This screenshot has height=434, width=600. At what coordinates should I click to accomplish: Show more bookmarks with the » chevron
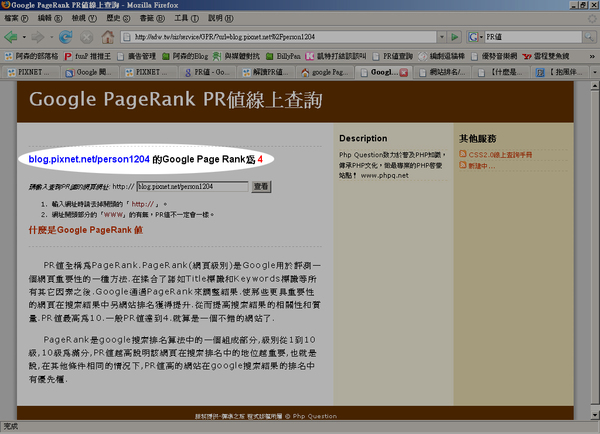(592, 57)
